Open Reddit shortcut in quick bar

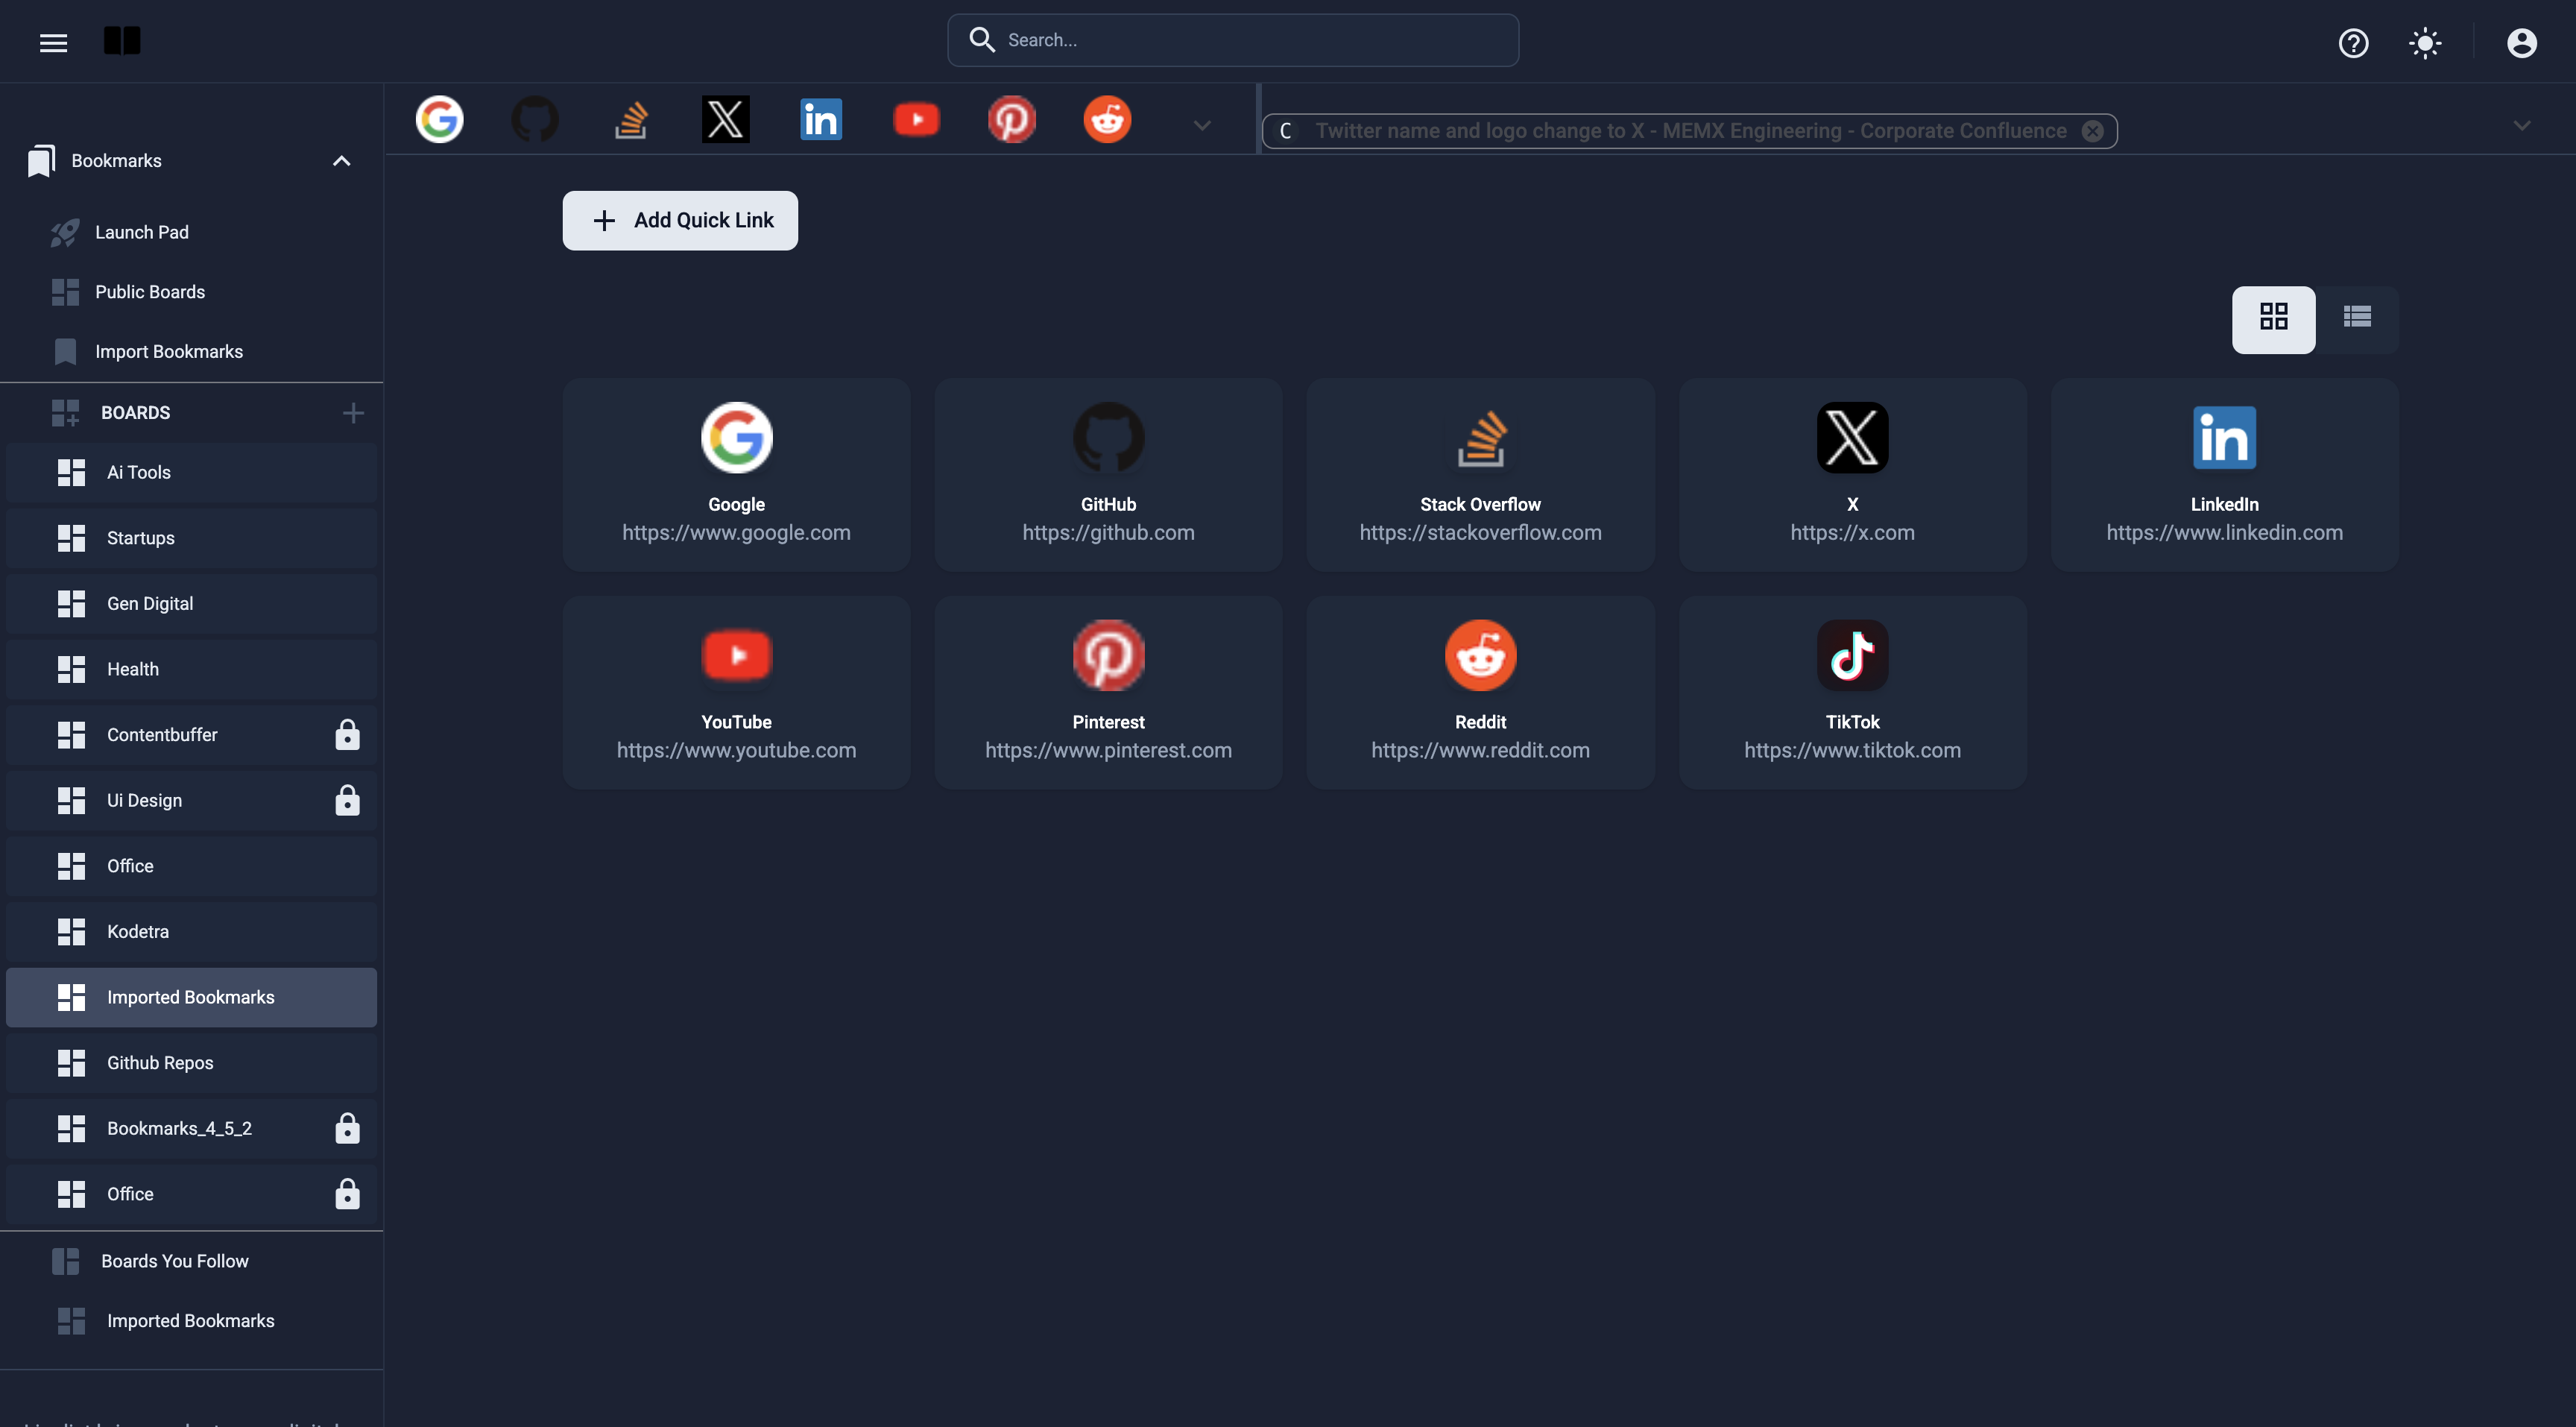click(x=1107, y=120)
